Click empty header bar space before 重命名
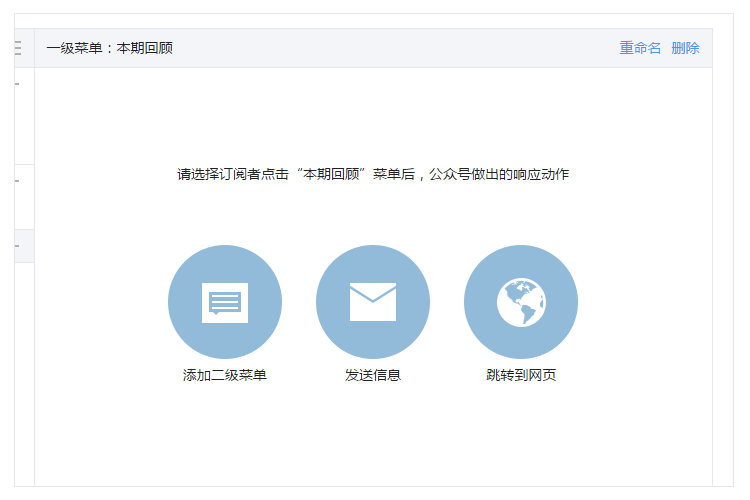 pyautogui.click(x=400, y=48)
